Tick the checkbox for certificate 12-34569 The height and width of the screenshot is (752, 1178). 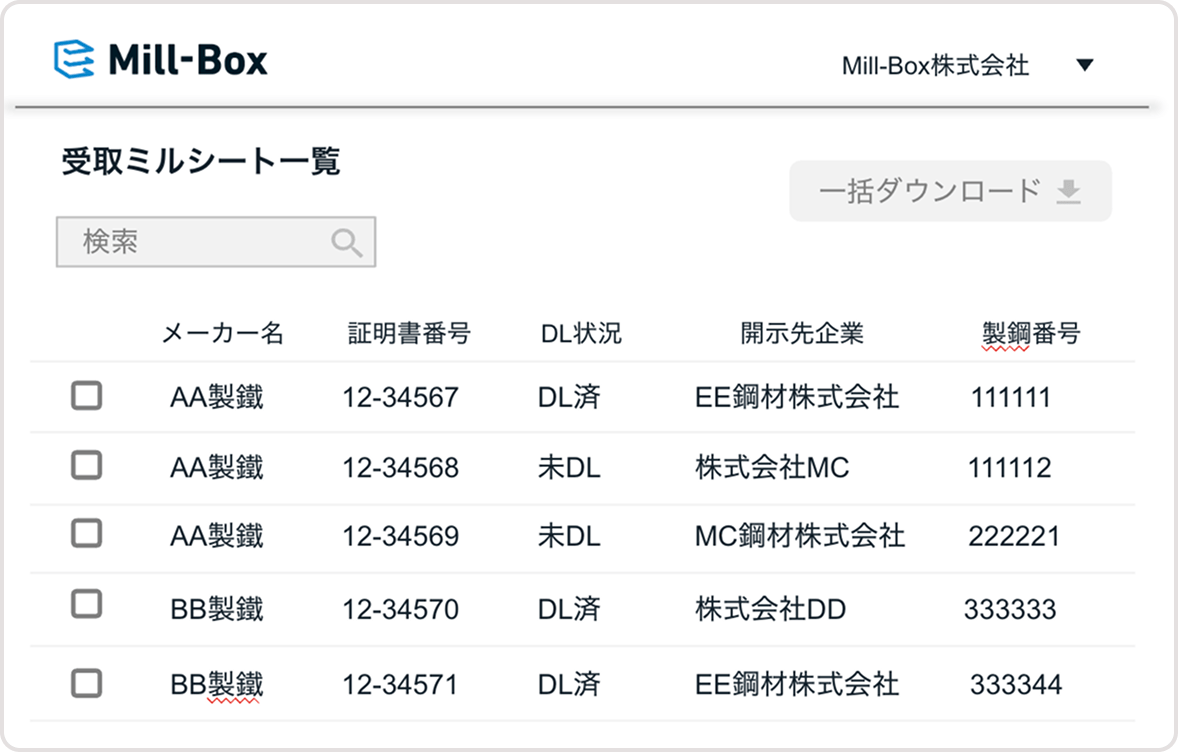(86, 533)
